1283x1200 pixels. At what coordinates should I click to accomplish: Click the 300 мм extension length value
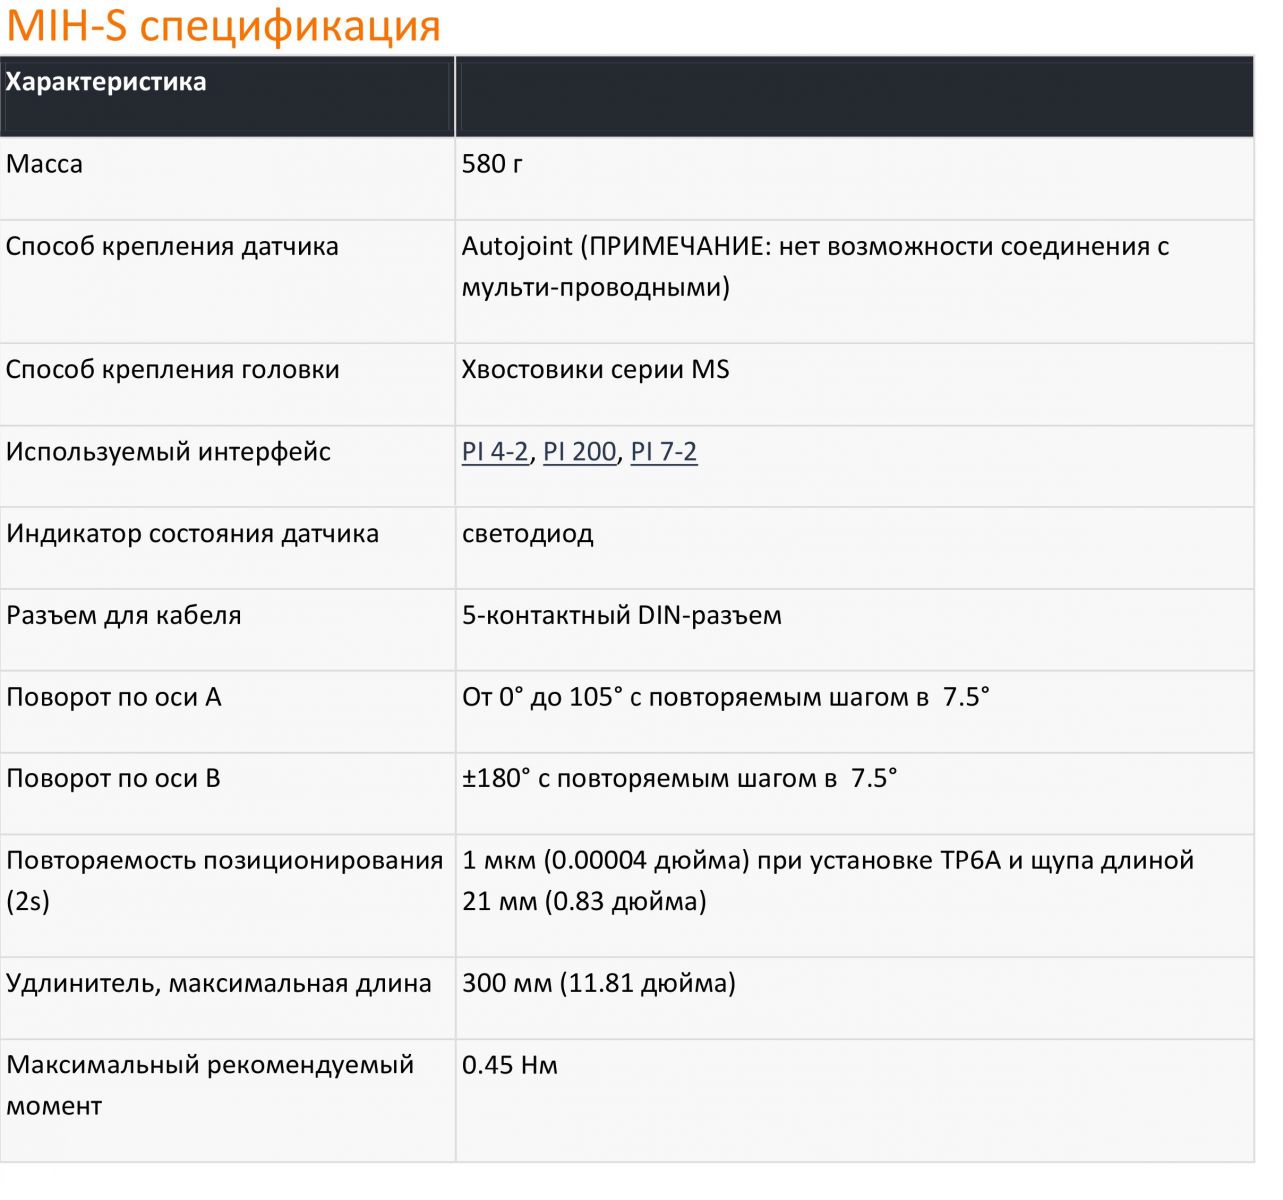pyautogui.click(x=598, y=984)
